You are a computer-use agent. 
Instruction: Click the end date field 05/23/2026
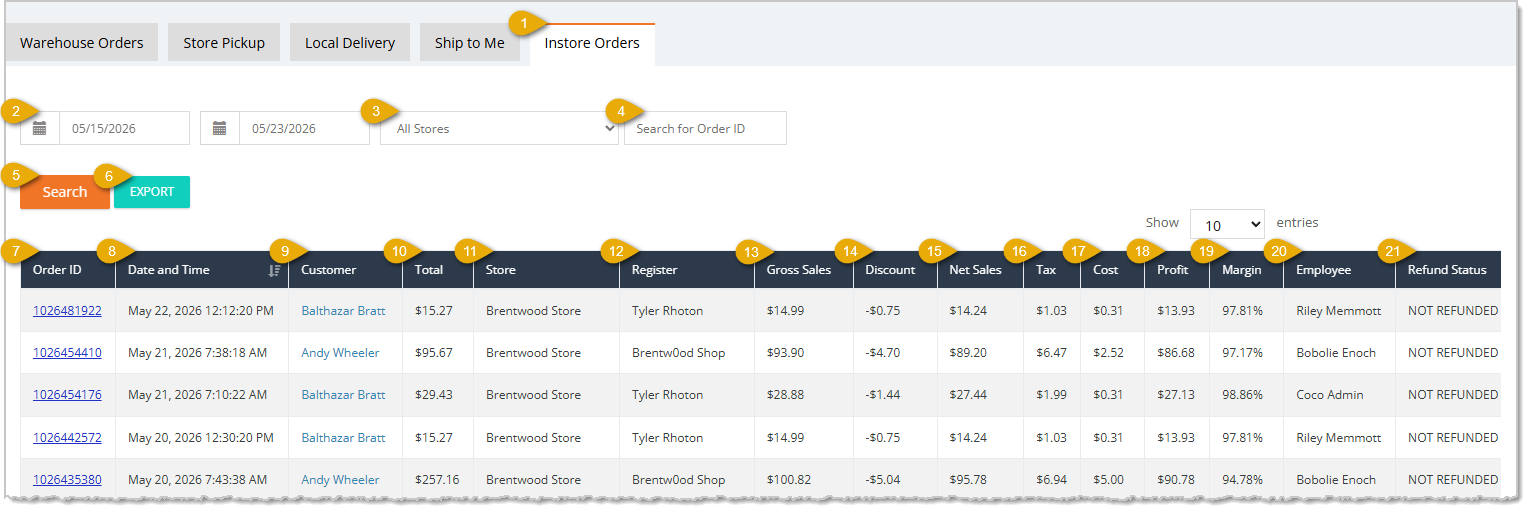click(305, 128)
